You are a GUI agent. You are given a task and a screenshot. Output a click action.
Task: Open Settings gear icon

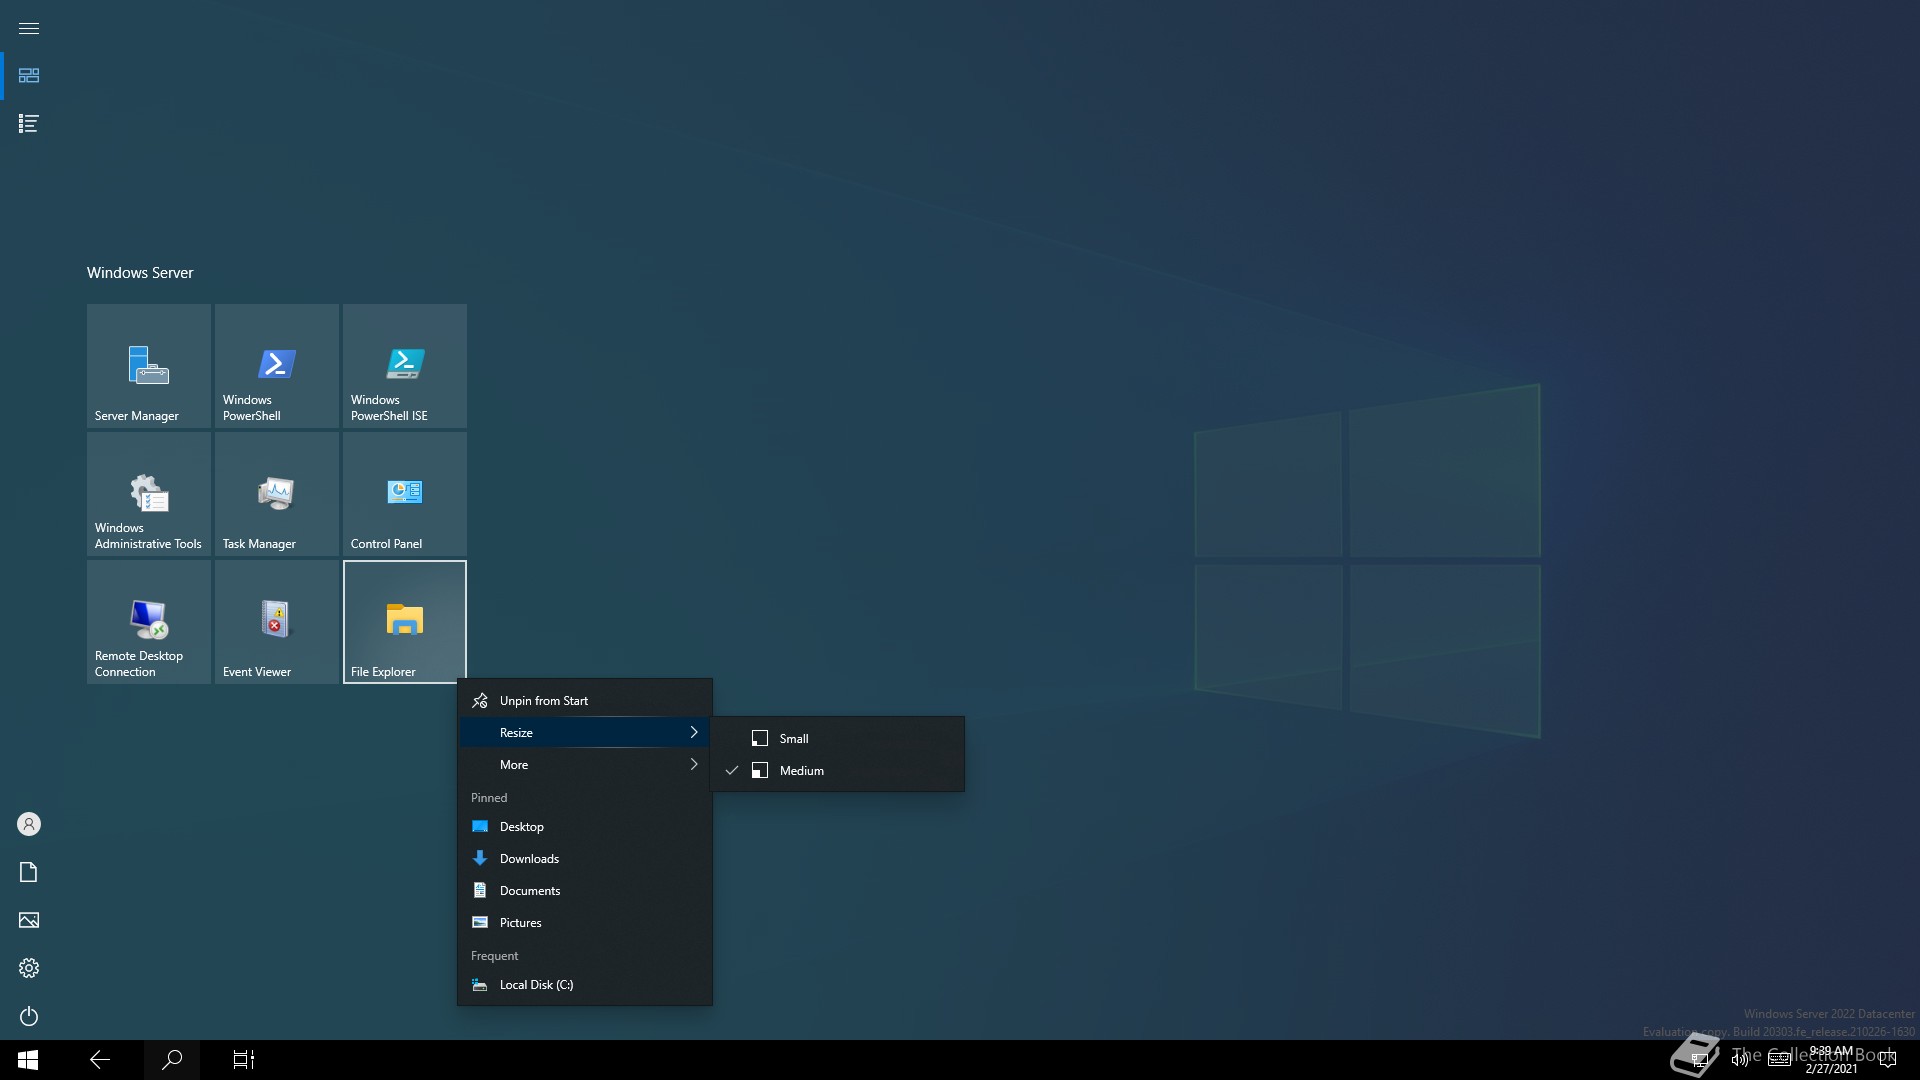pos(29,968)
